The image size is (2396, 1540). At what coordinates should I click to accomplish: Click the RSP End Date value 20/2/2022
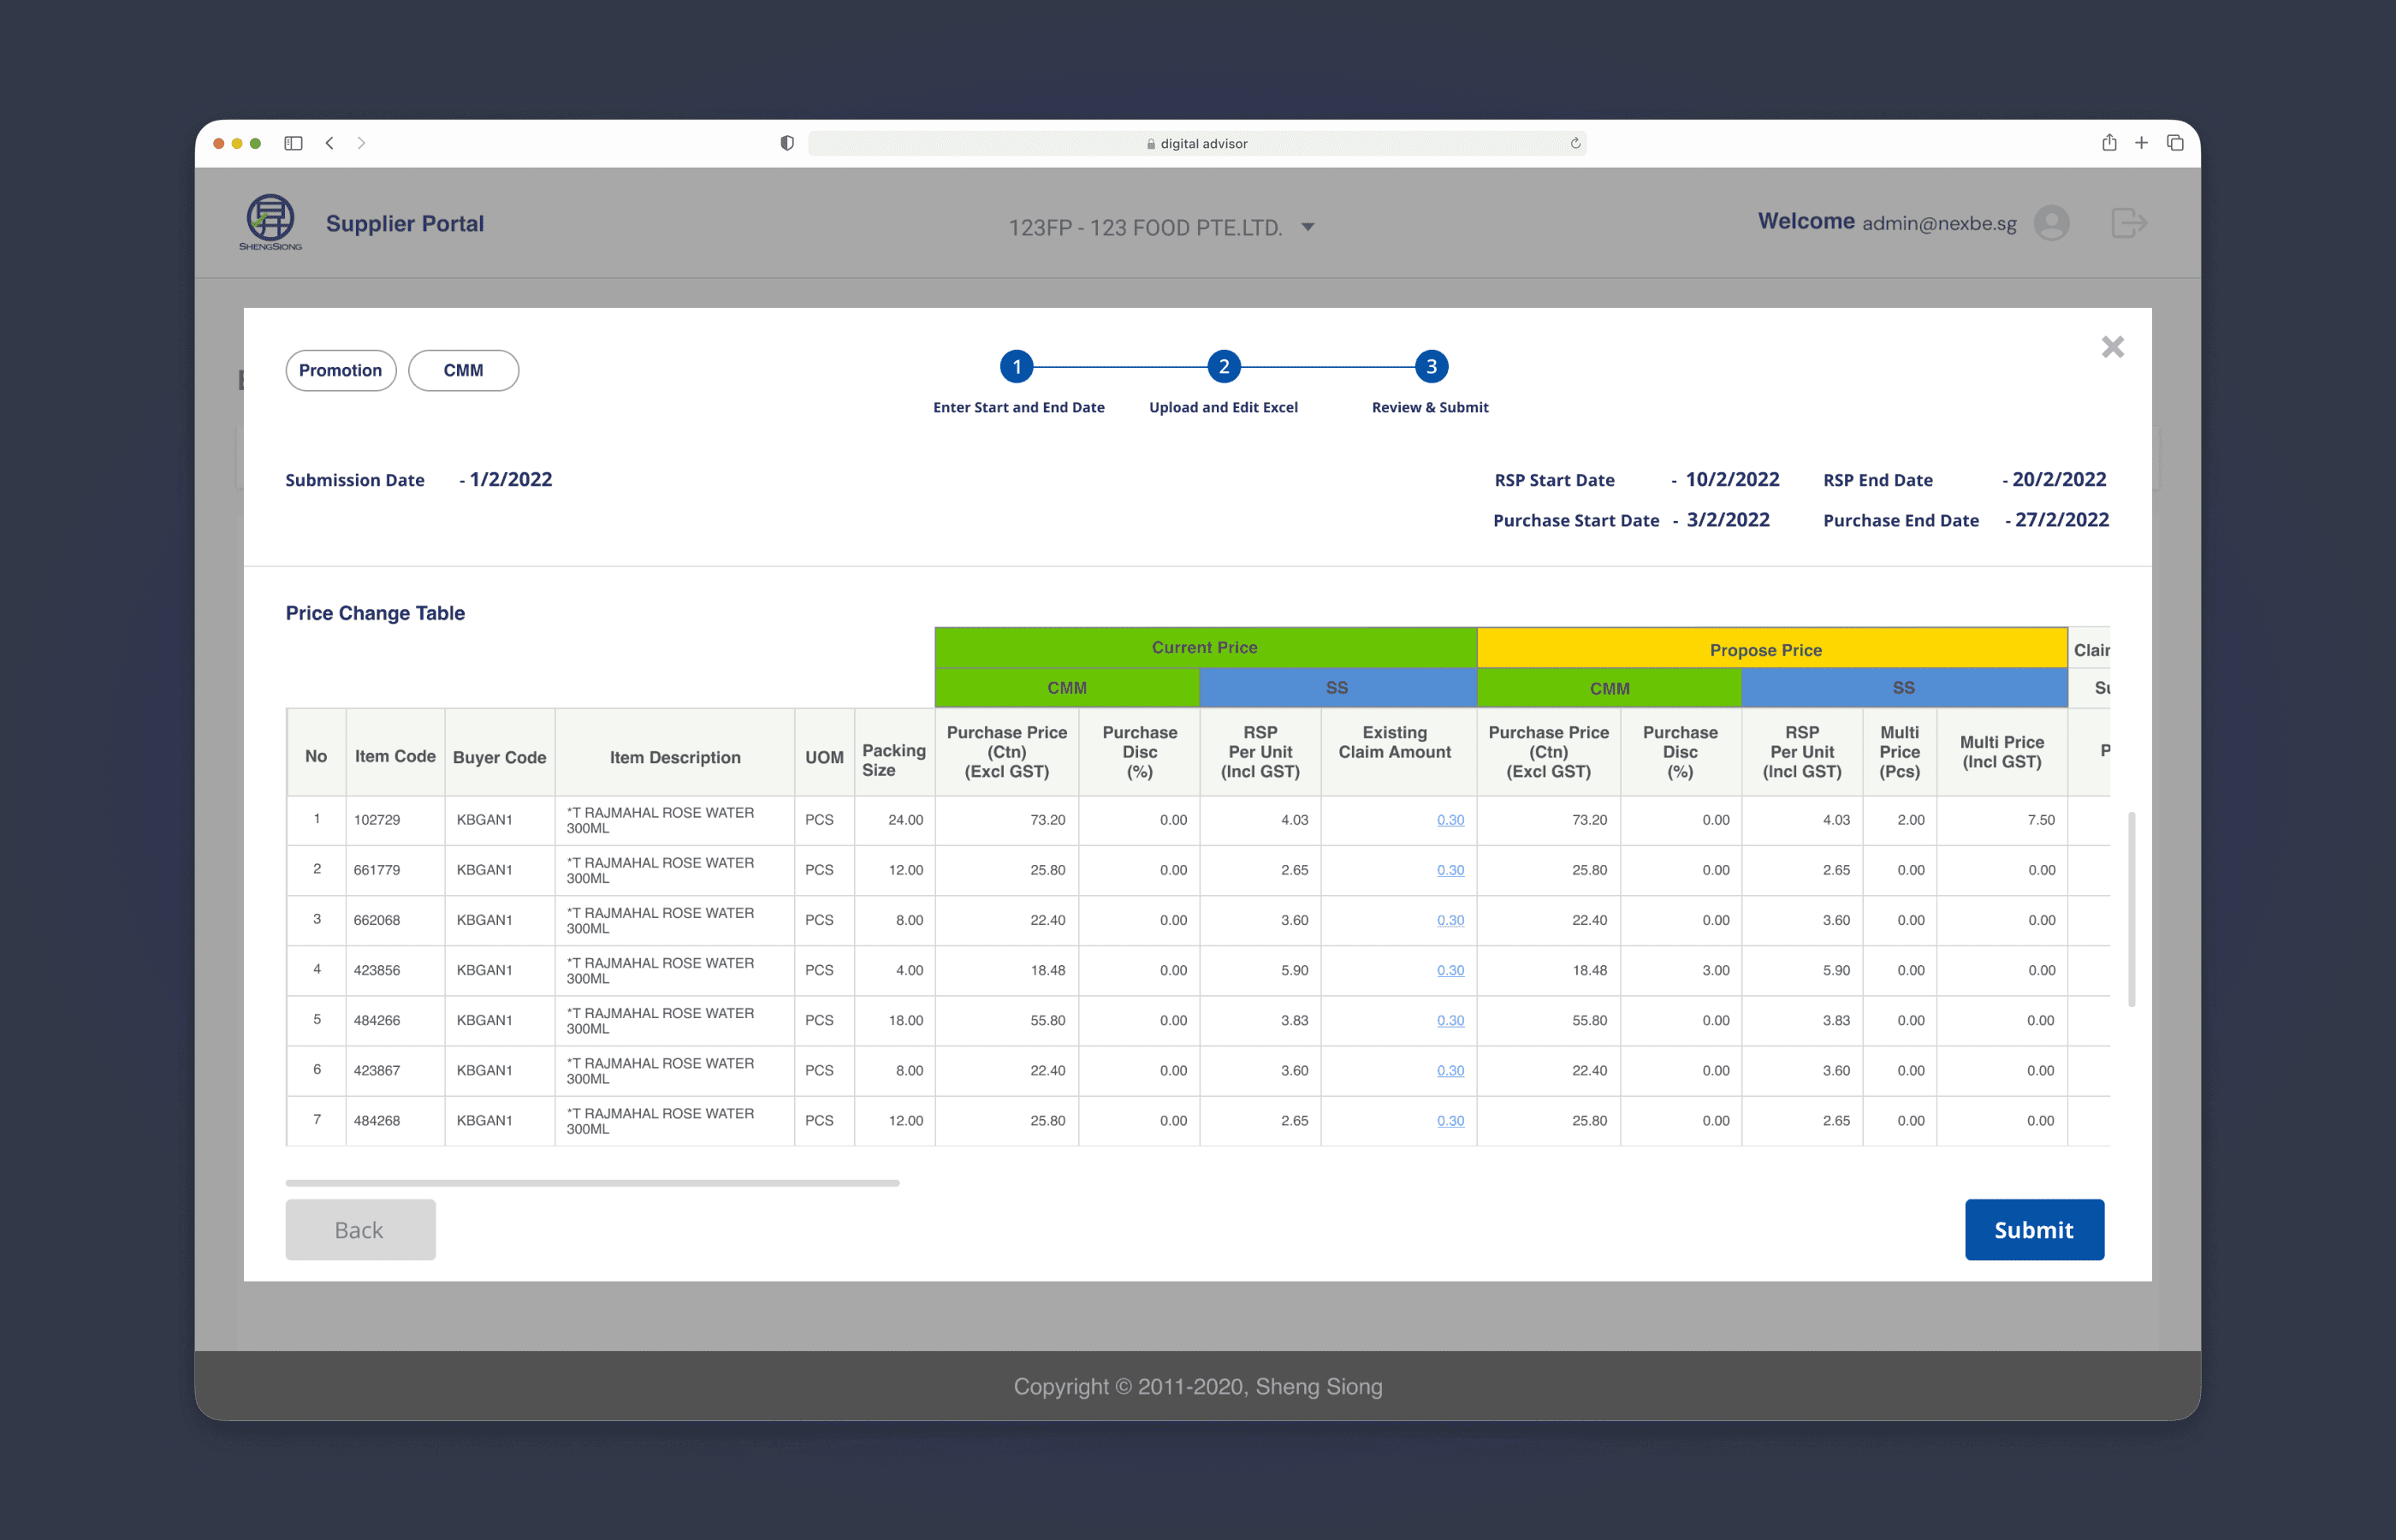click(x=2059, y=479)
